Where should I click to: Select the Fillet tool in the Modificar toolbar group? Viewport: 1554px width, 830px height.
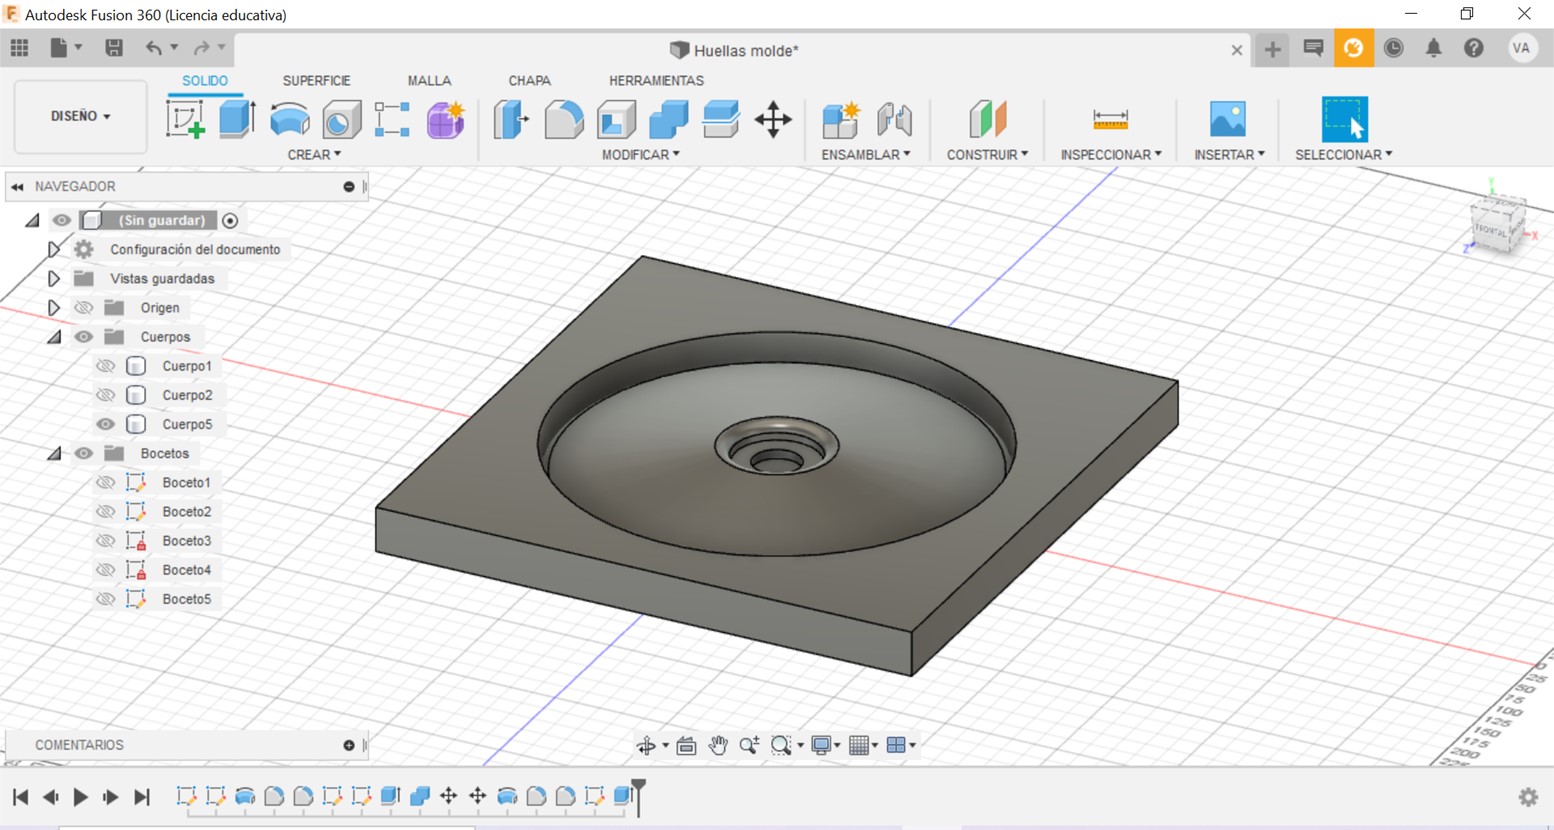point(564,119)
